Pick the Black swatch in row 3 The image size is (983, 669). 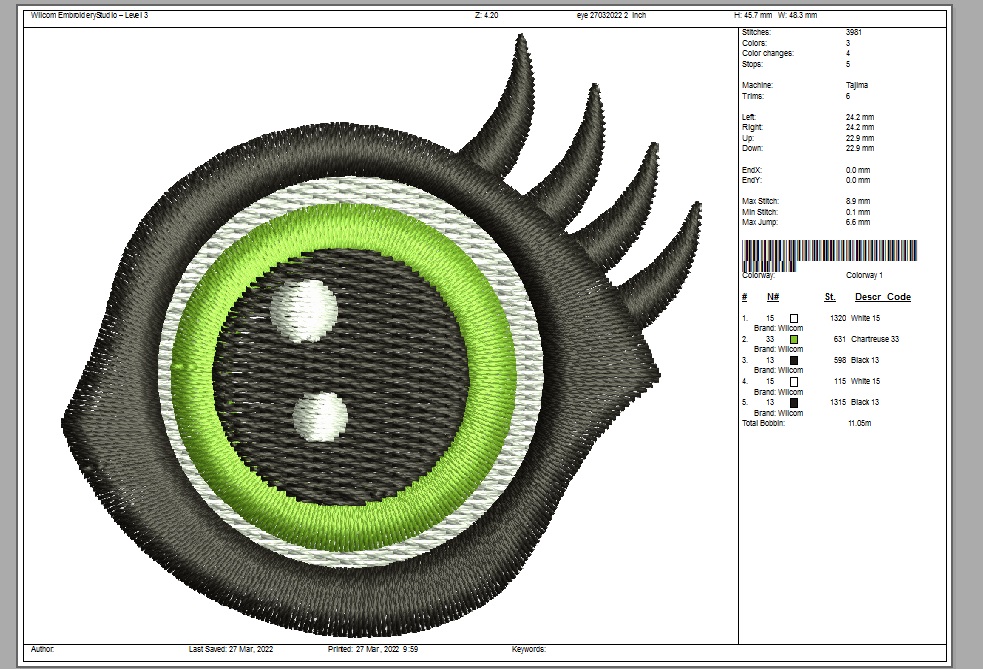pyautogui.click(x=794, y=360)
